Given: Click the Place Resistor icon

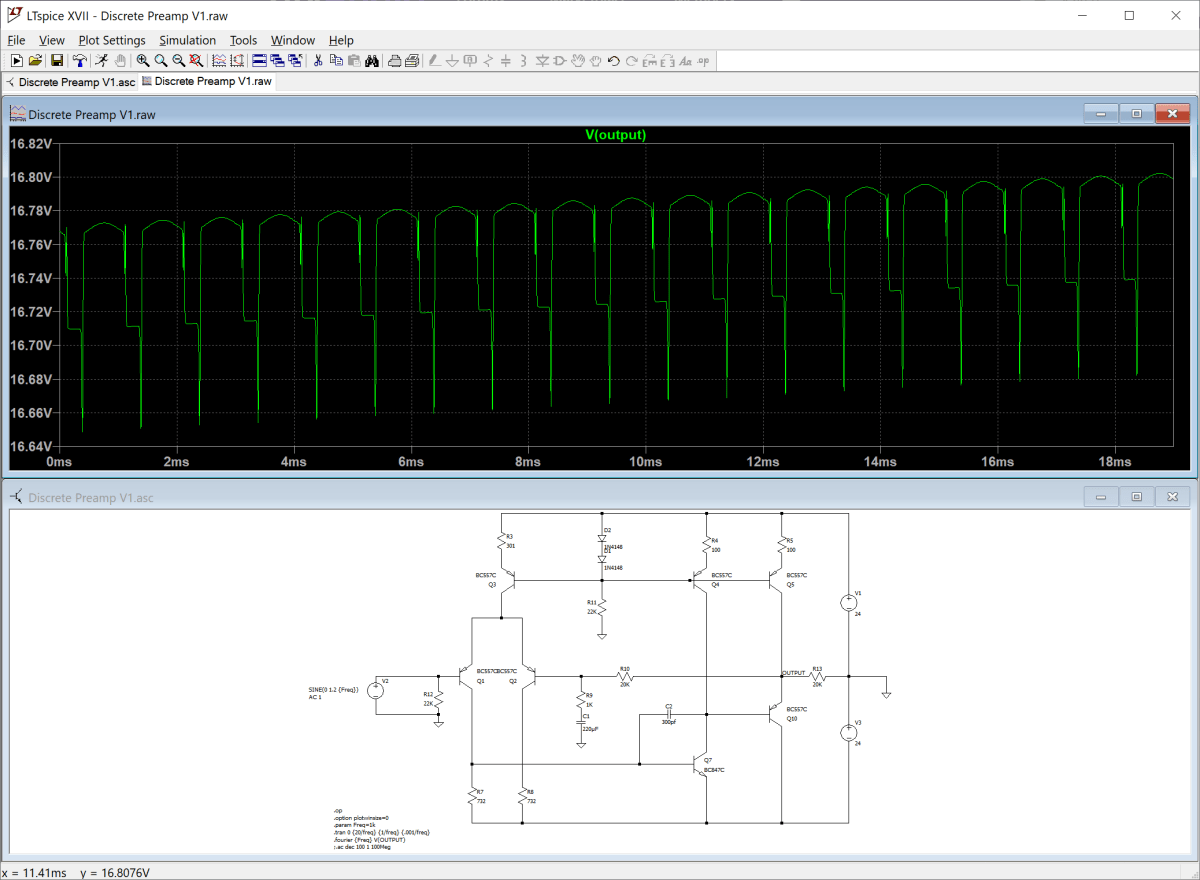Looking at the screenshot, I should click(489, 61).
